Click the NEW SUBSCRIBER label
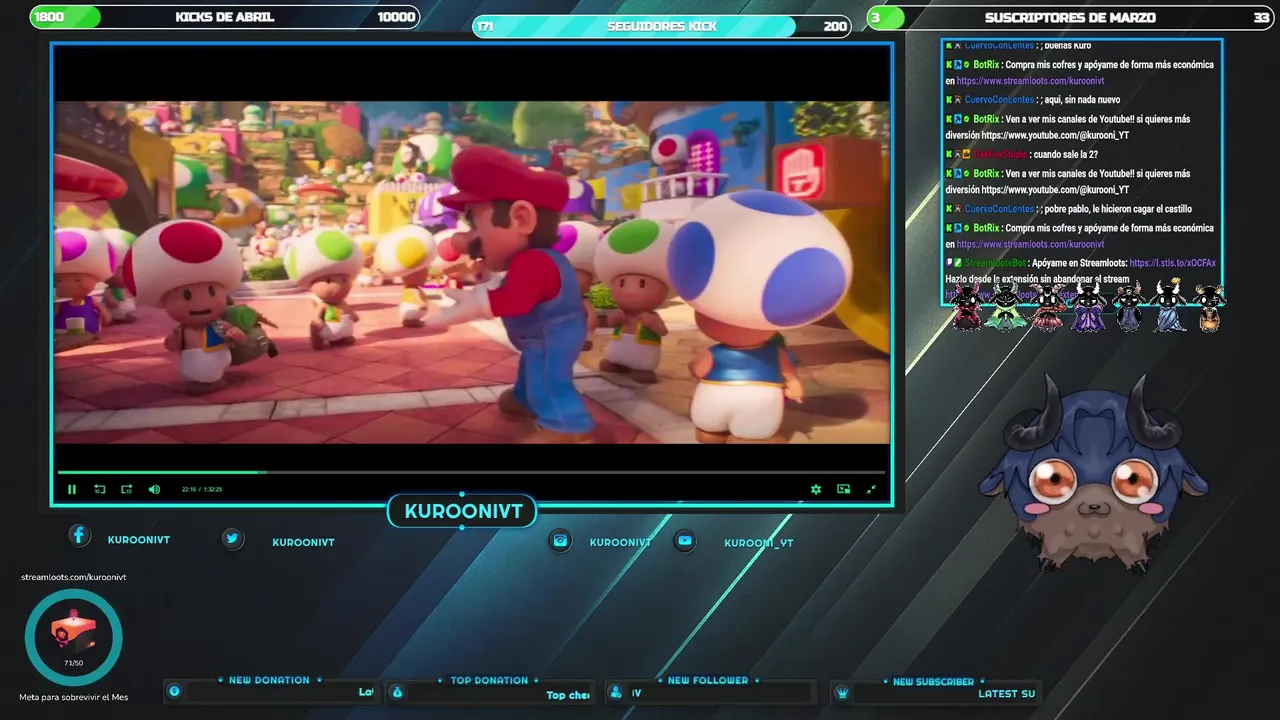The width and height of the screenshot is (1280, 720). coord(933,681)
